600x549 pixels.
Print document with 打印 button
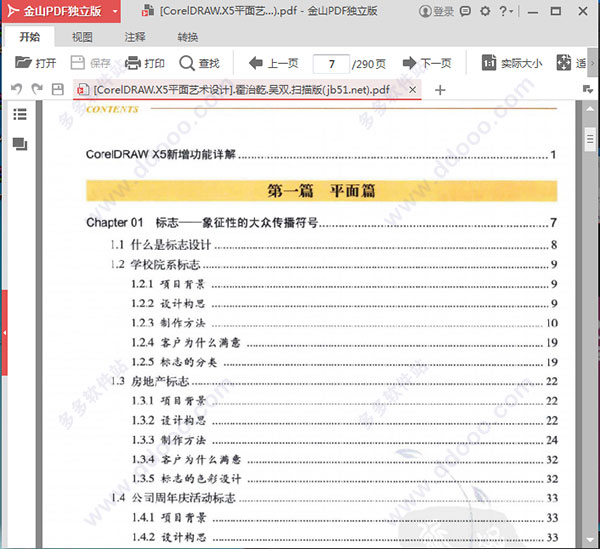[x=145, y=62]
